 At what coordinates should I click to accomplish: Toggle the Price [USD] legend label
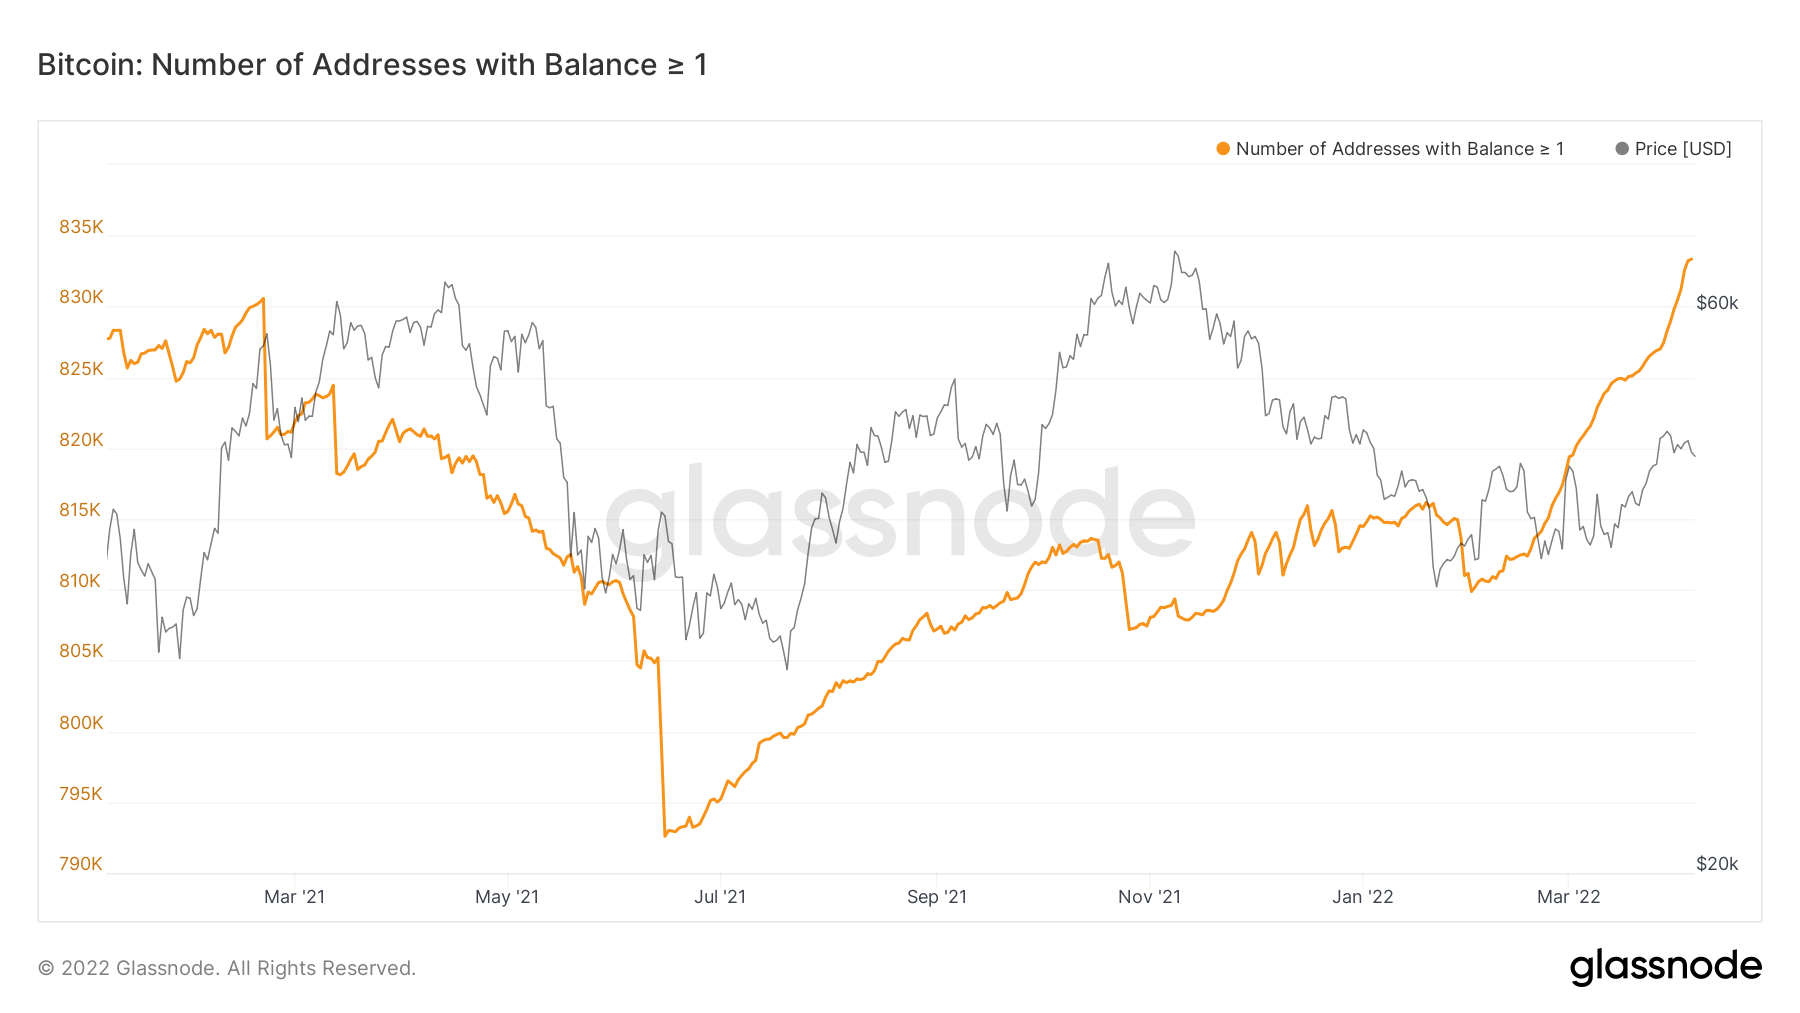pos(1683,149)
